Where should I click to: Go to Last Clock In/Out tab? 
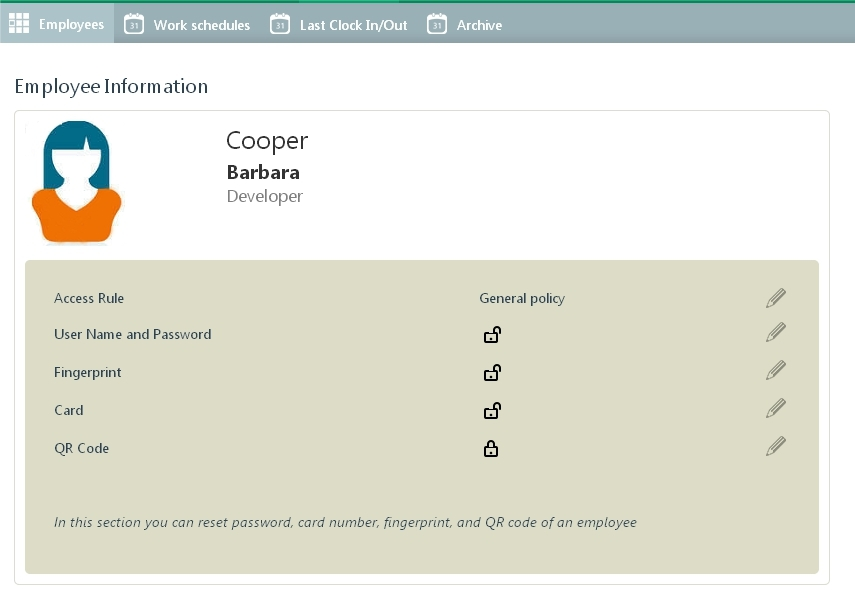(353, 25)
